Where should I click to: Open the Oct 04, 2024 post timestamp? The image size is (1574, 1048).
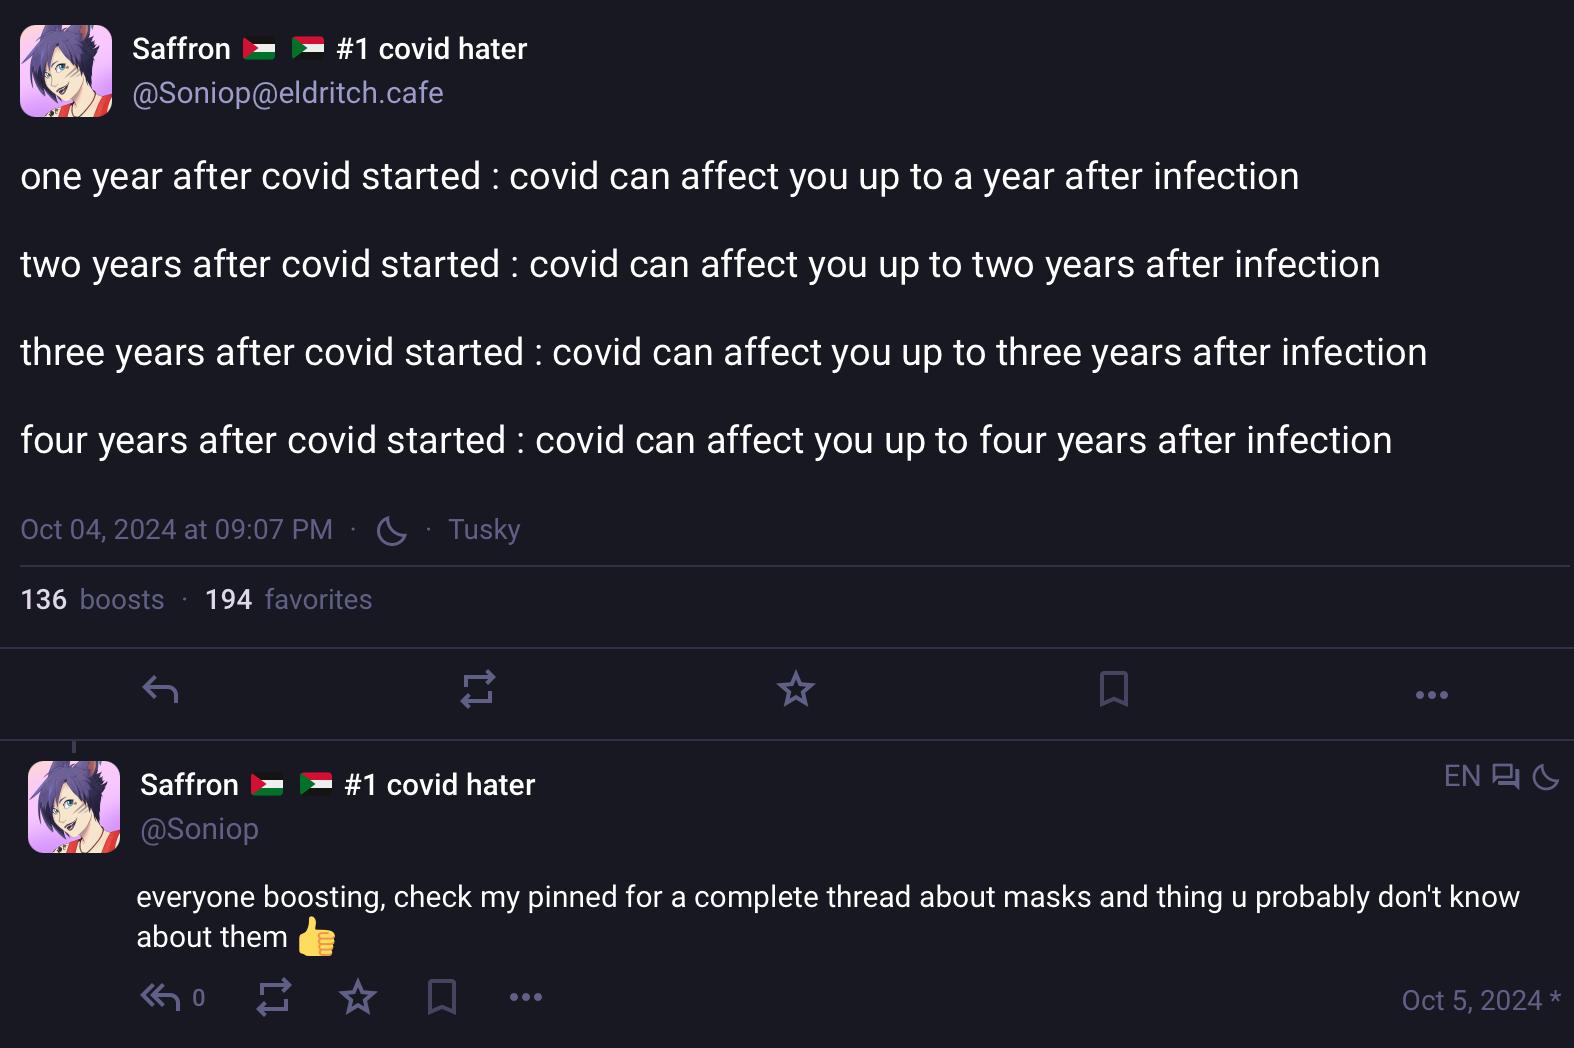click(176, 529)
